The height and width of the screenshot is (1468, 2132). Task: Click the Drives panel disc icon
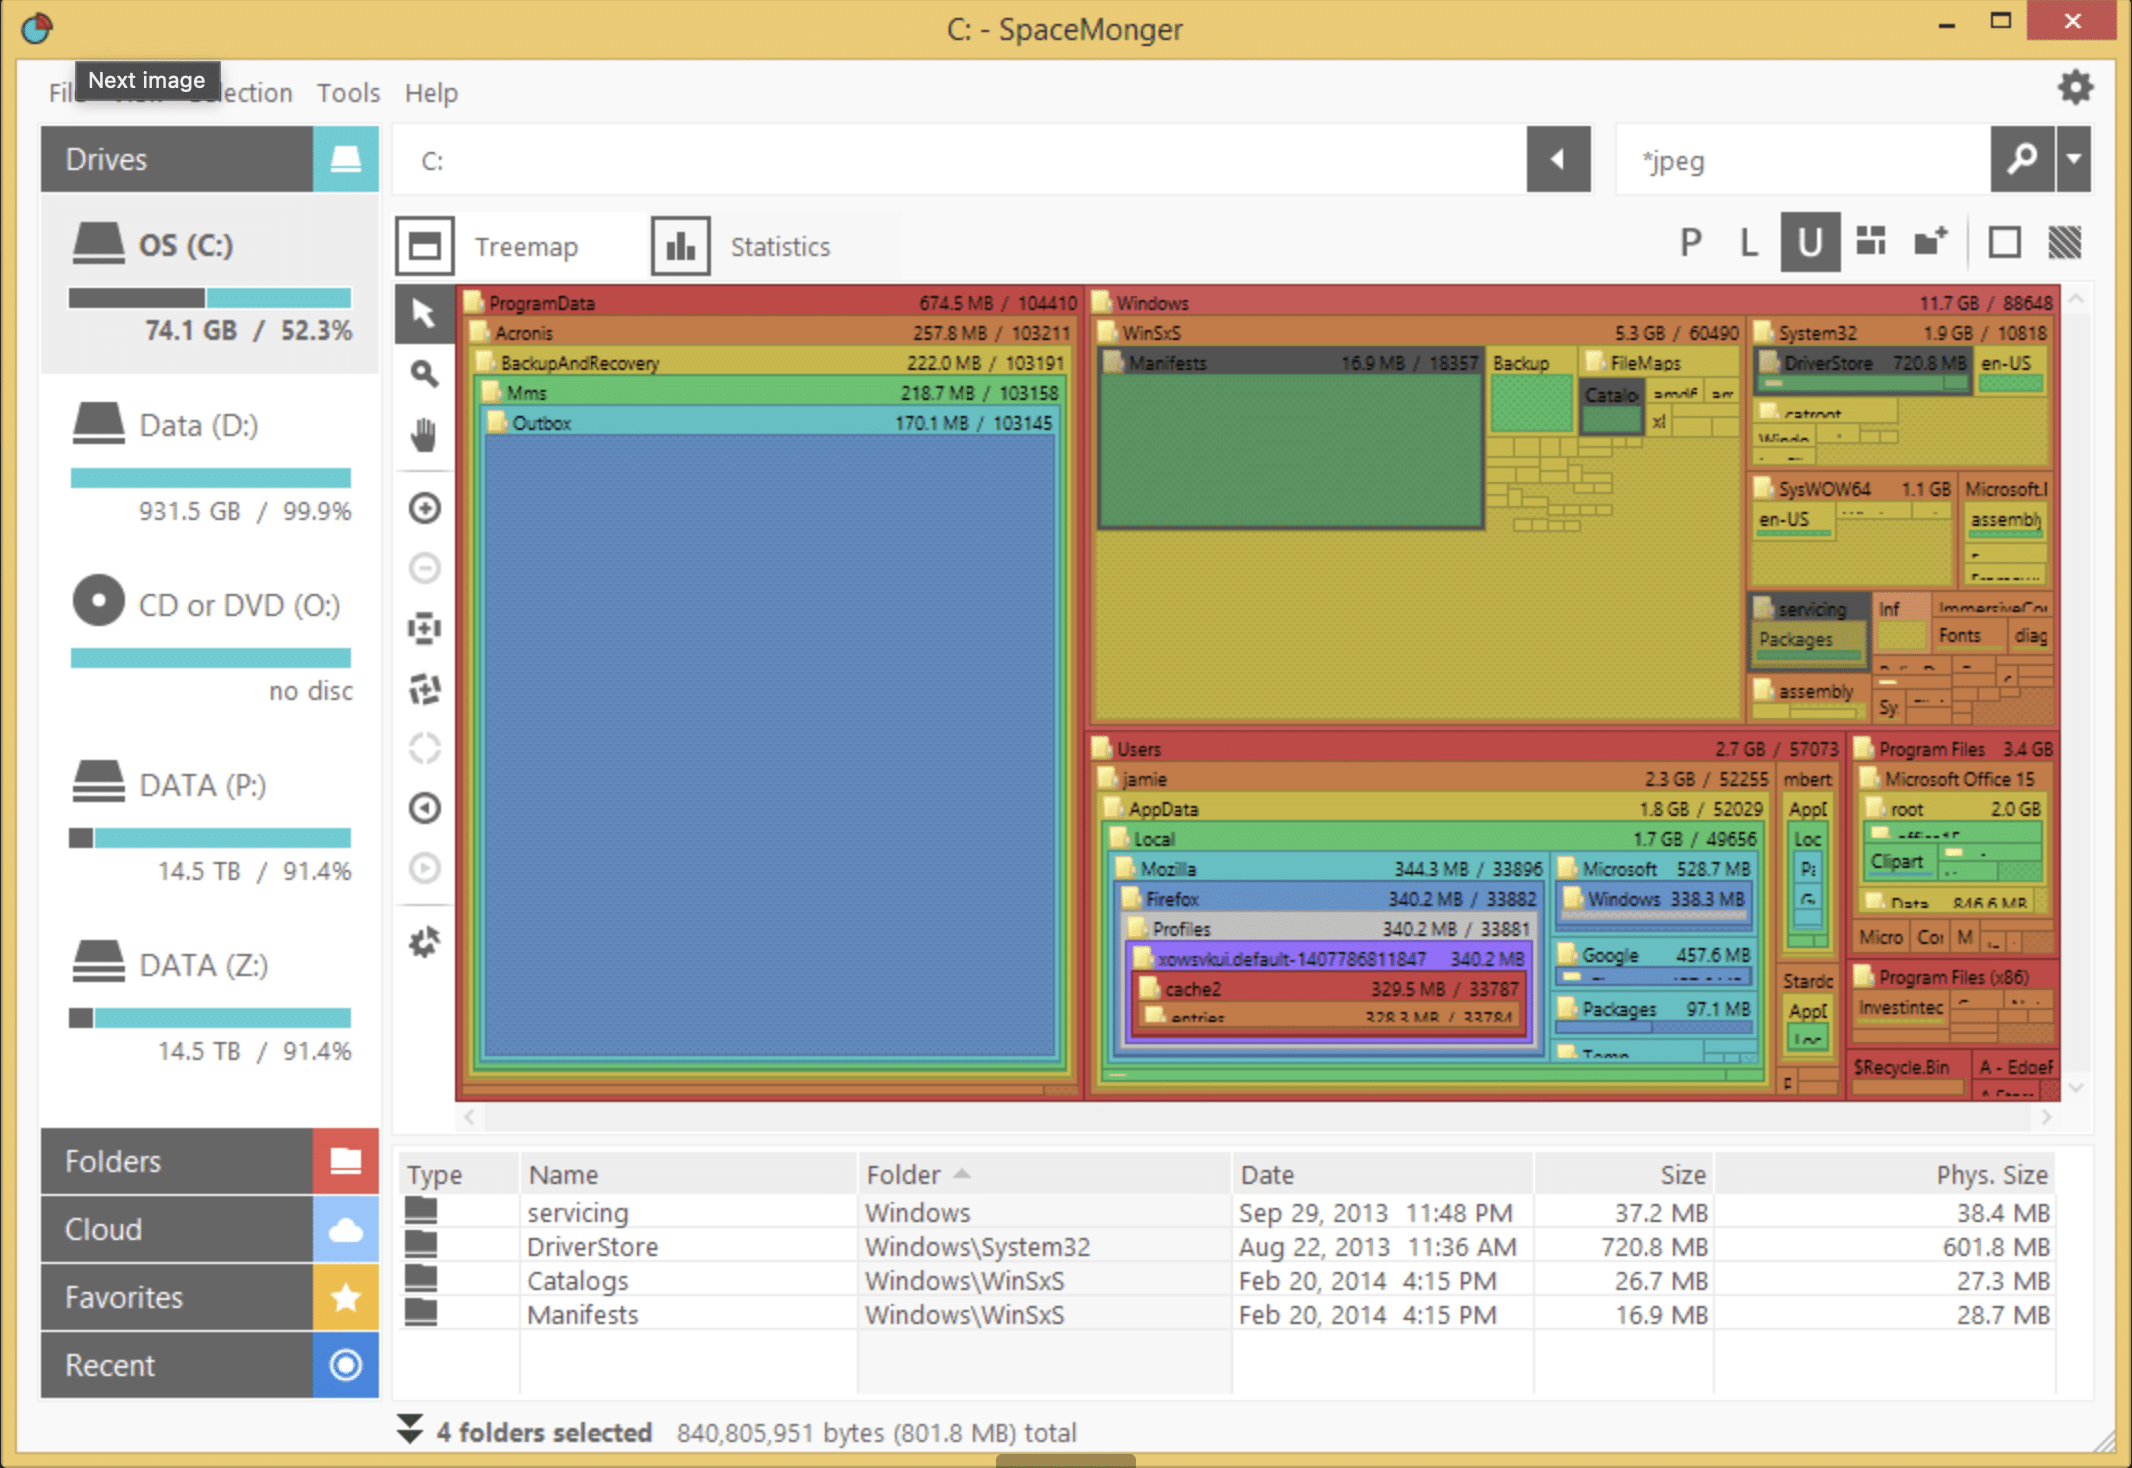tap(345, 158)
